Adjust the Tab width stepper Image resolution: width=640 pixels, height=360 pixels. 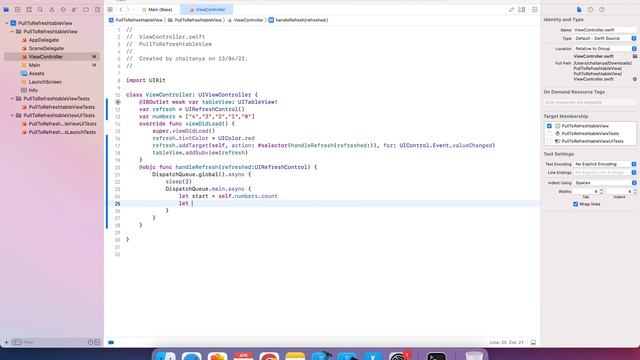click(601, 191)
